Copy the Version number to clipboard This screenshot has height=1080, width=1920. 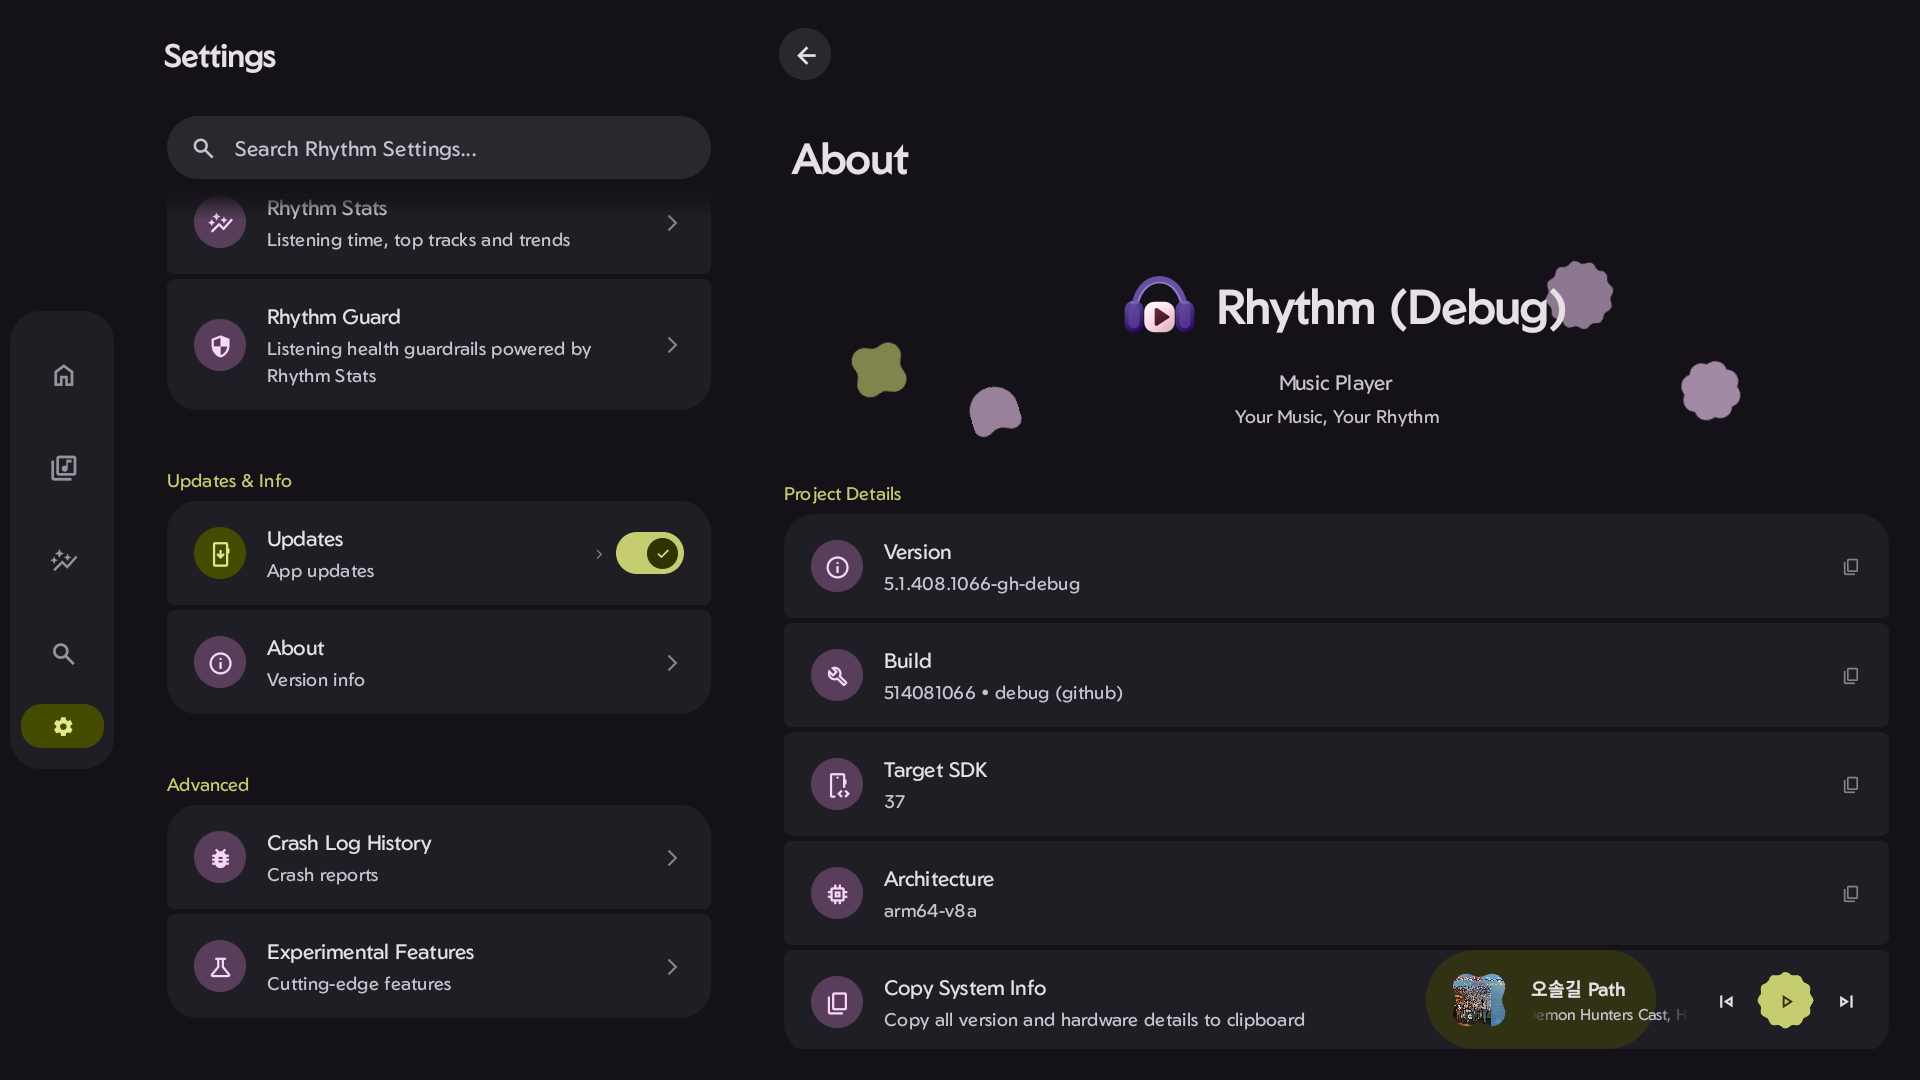point(1851,567)
